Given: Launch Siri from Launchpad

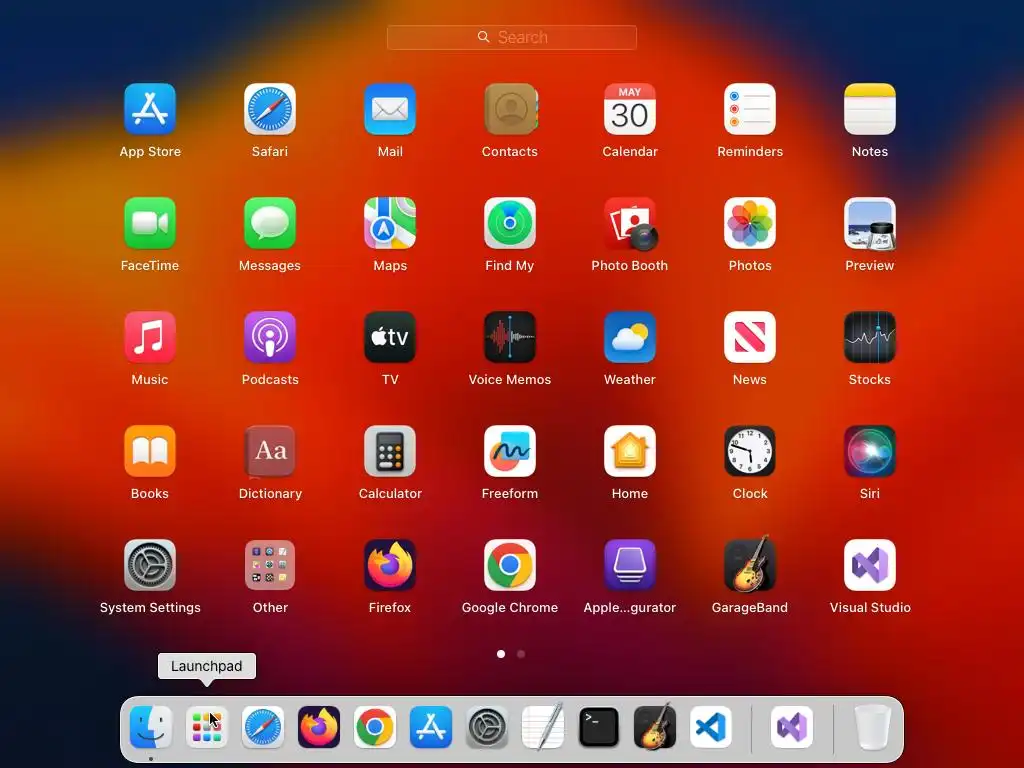Looking at the screenshot, I should tap(870, 451).
